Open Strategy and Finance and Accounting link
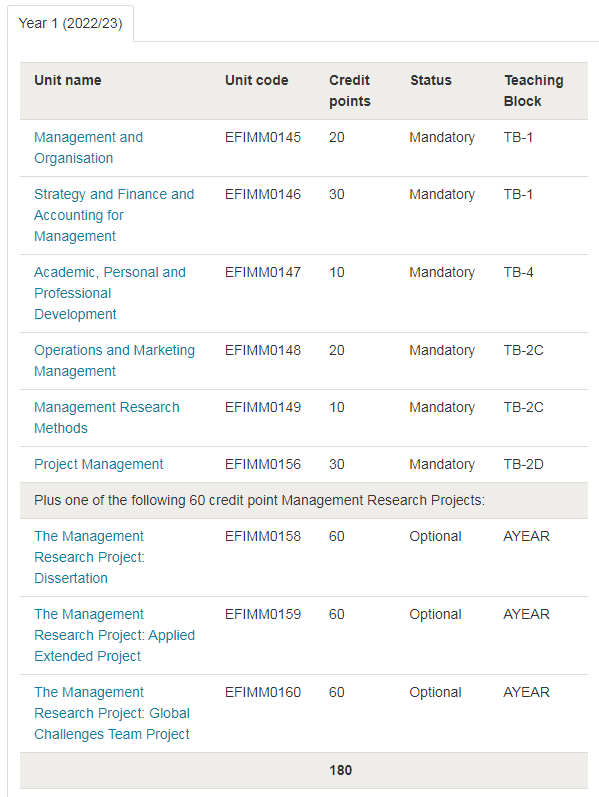 pyautogui.click(x=114, y=215)
